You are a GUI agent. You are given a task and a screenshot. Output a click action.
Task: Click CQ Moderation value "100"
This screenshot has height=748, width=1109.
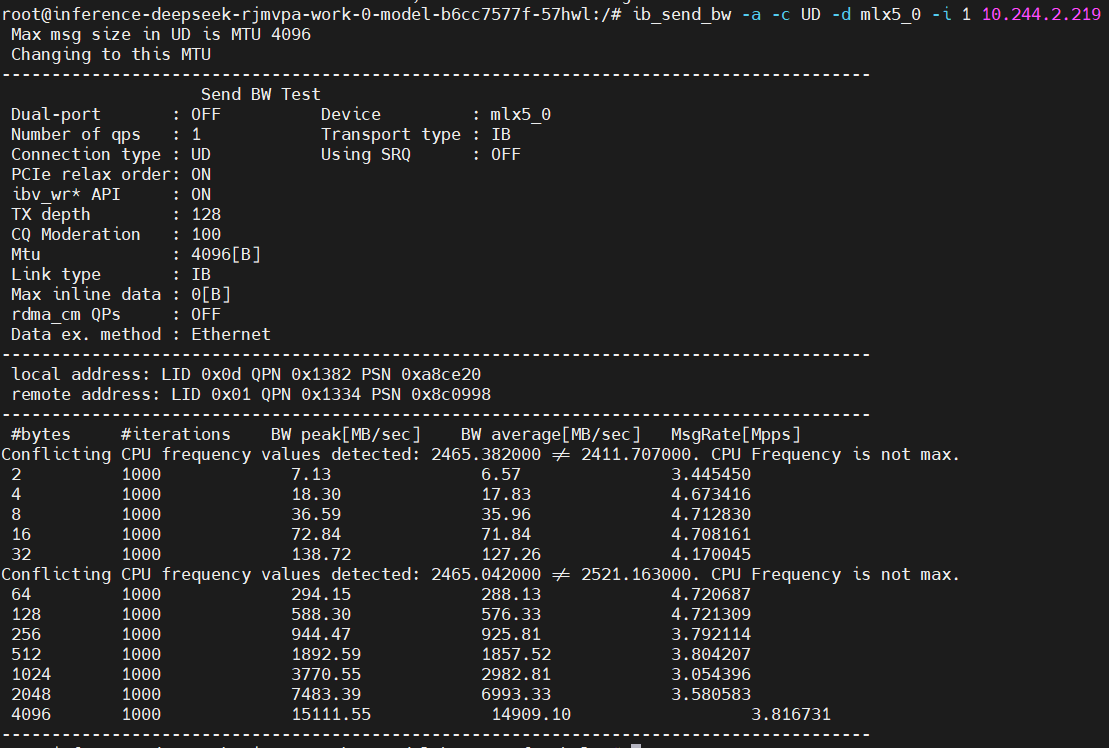click(206, 234)
